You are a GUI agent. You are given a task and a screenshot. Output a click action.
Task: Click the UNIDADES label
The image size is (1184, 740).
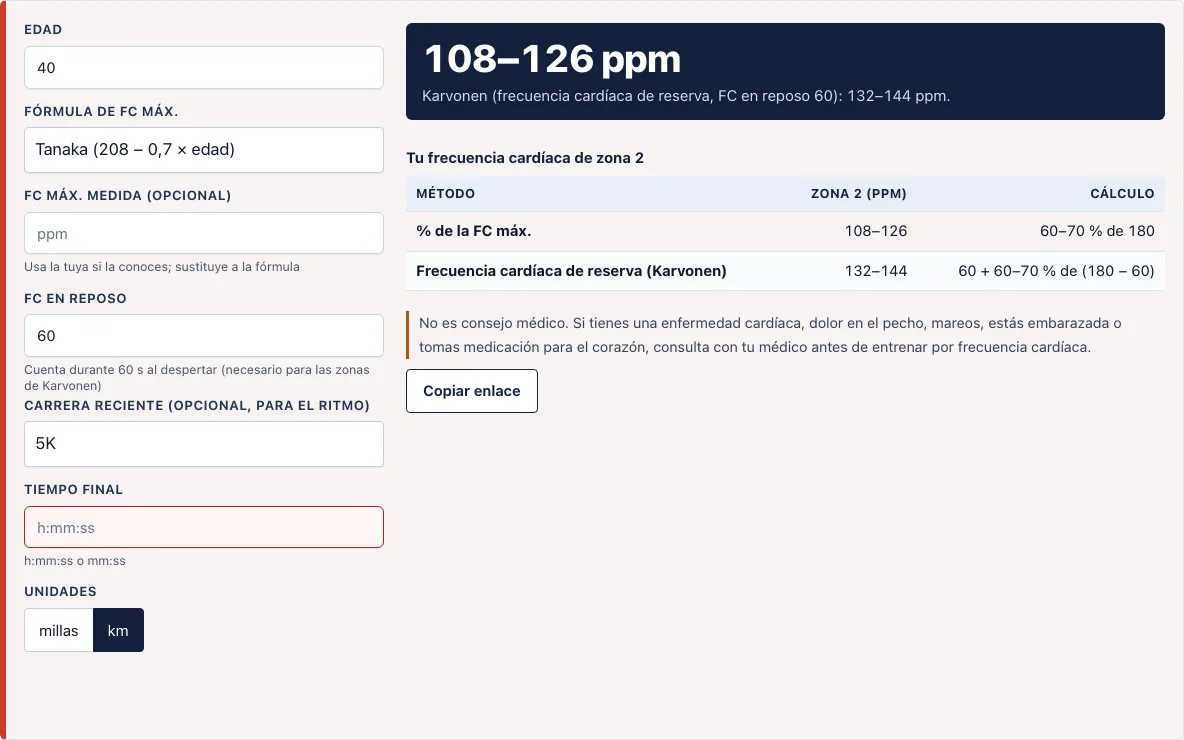click(60, 591)
